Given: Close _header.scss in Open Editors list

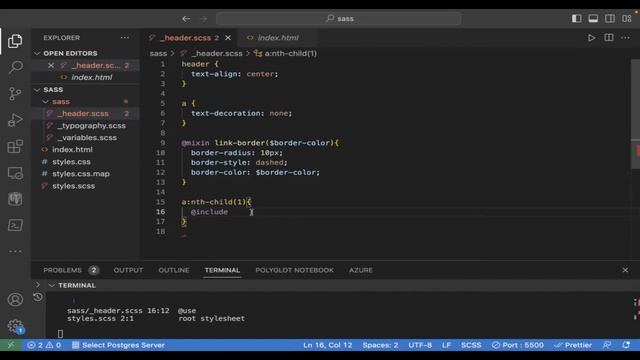Looking at the screenshot, I should tap(51, 65).
